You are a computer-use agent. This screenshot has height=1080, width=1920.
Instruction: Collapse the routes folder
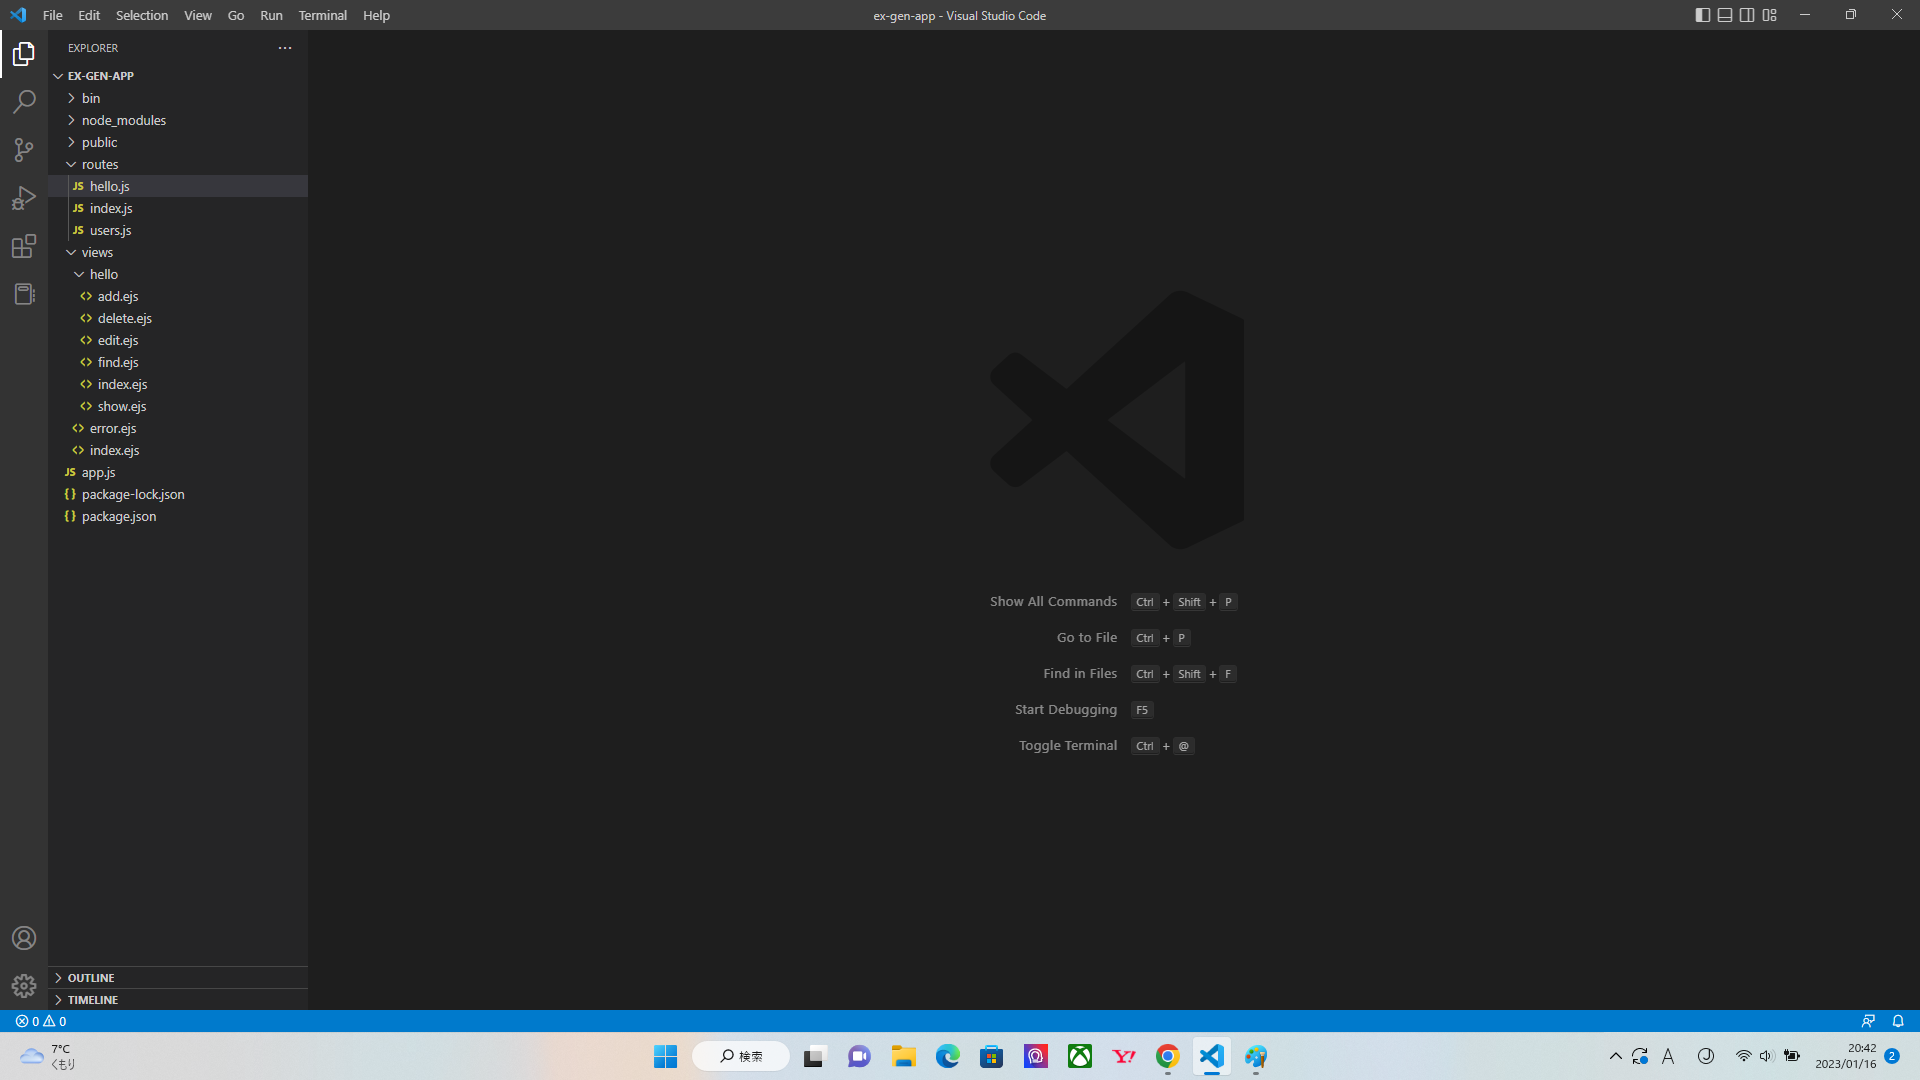[x=99, y=164]
